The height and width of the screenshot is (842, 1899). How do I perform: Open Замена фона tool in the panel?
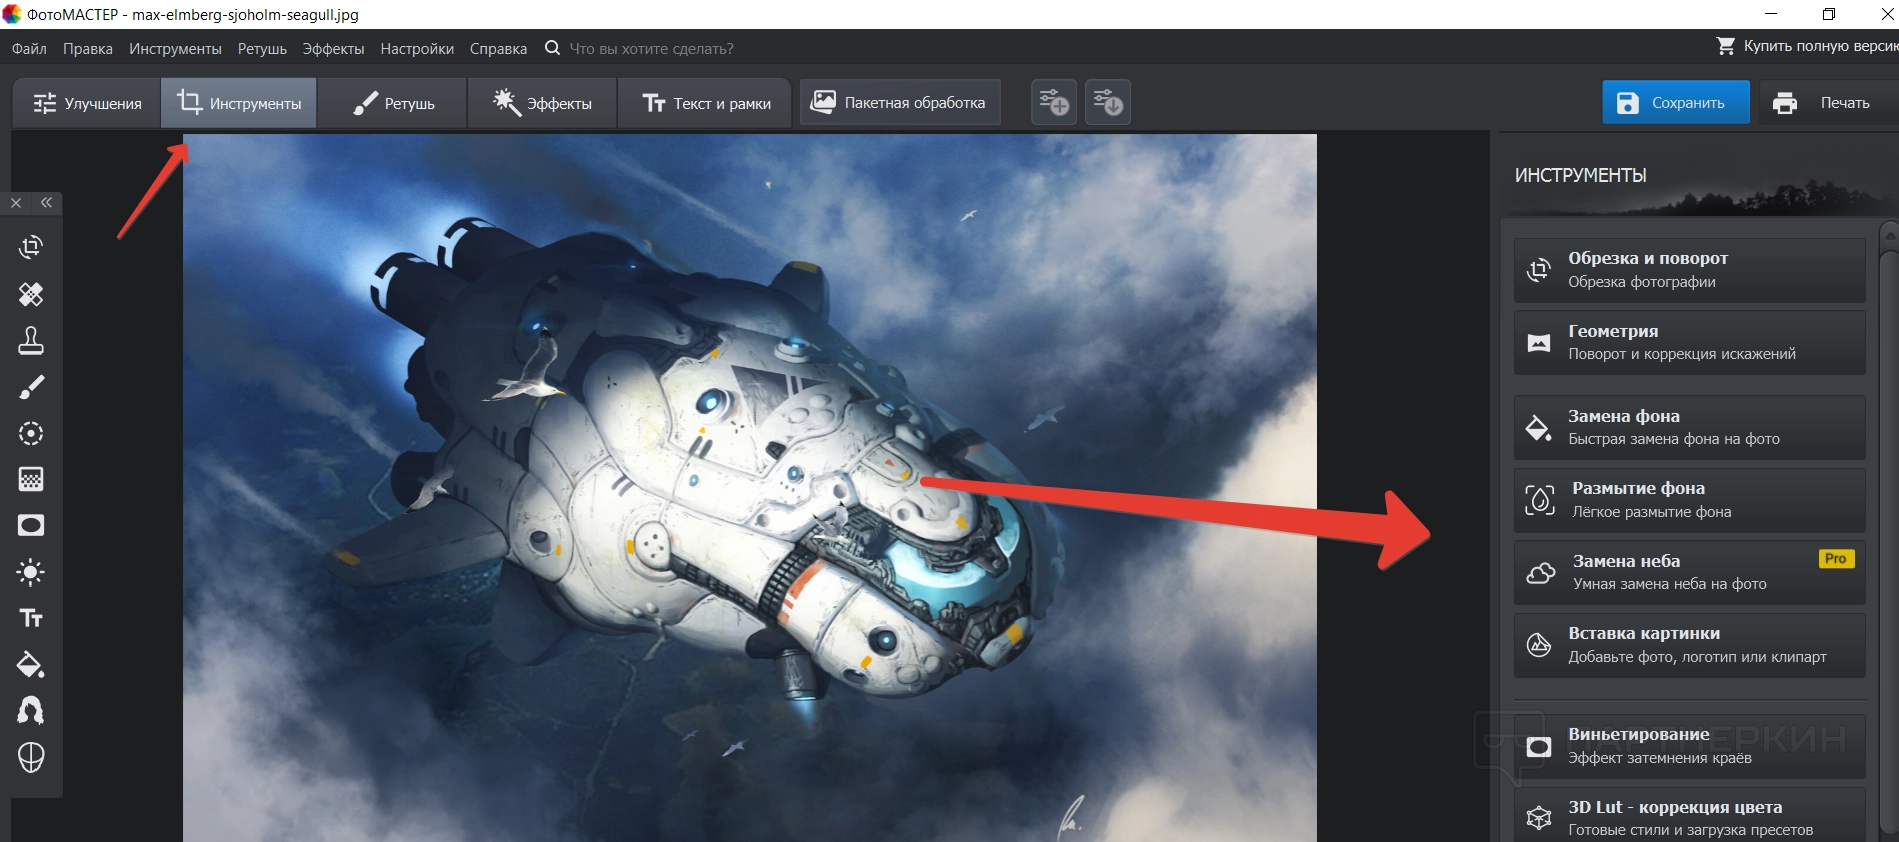(1689, 427)
